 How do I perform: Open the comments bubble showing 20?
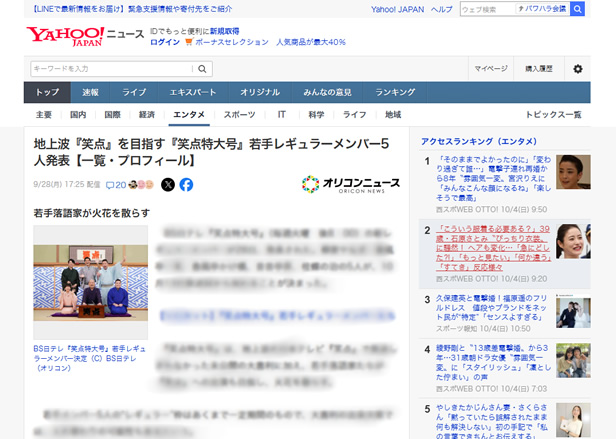116,185
